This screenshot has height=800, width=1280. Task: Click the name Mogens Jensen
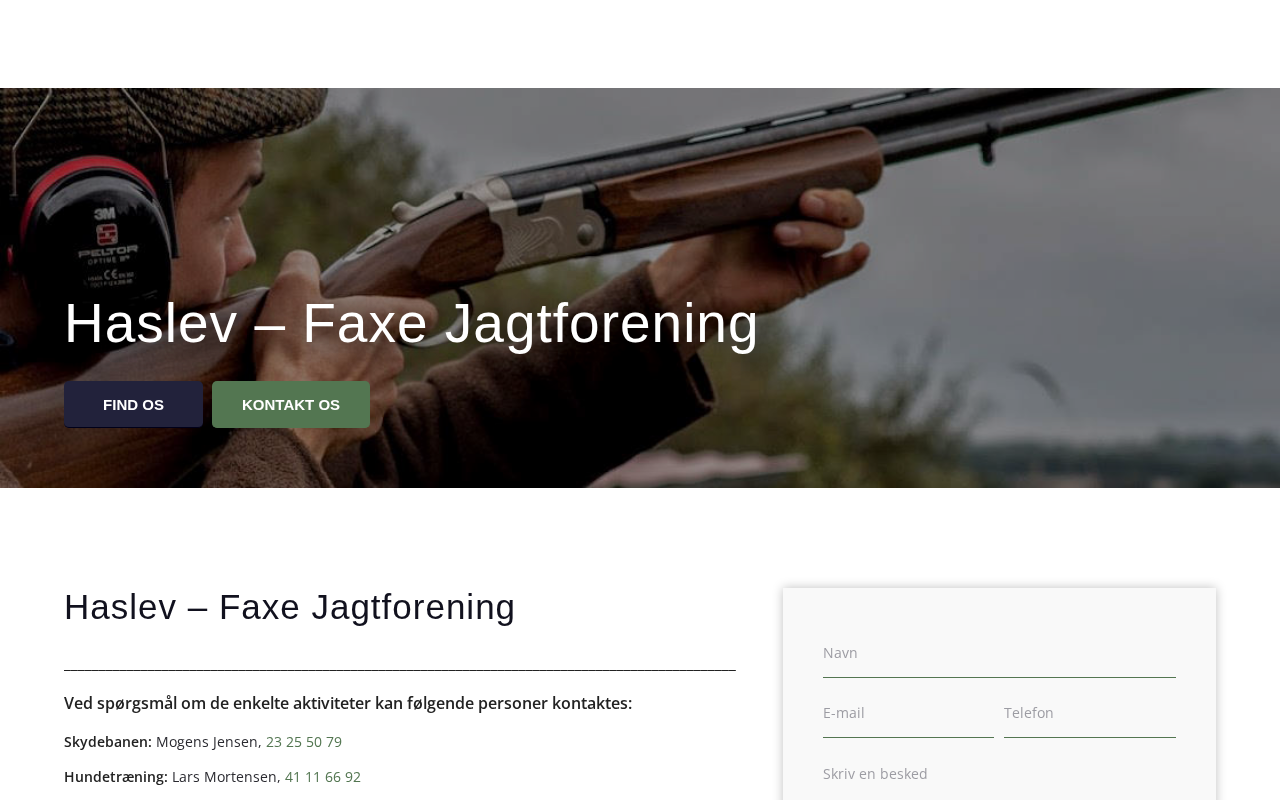(207, 742)
